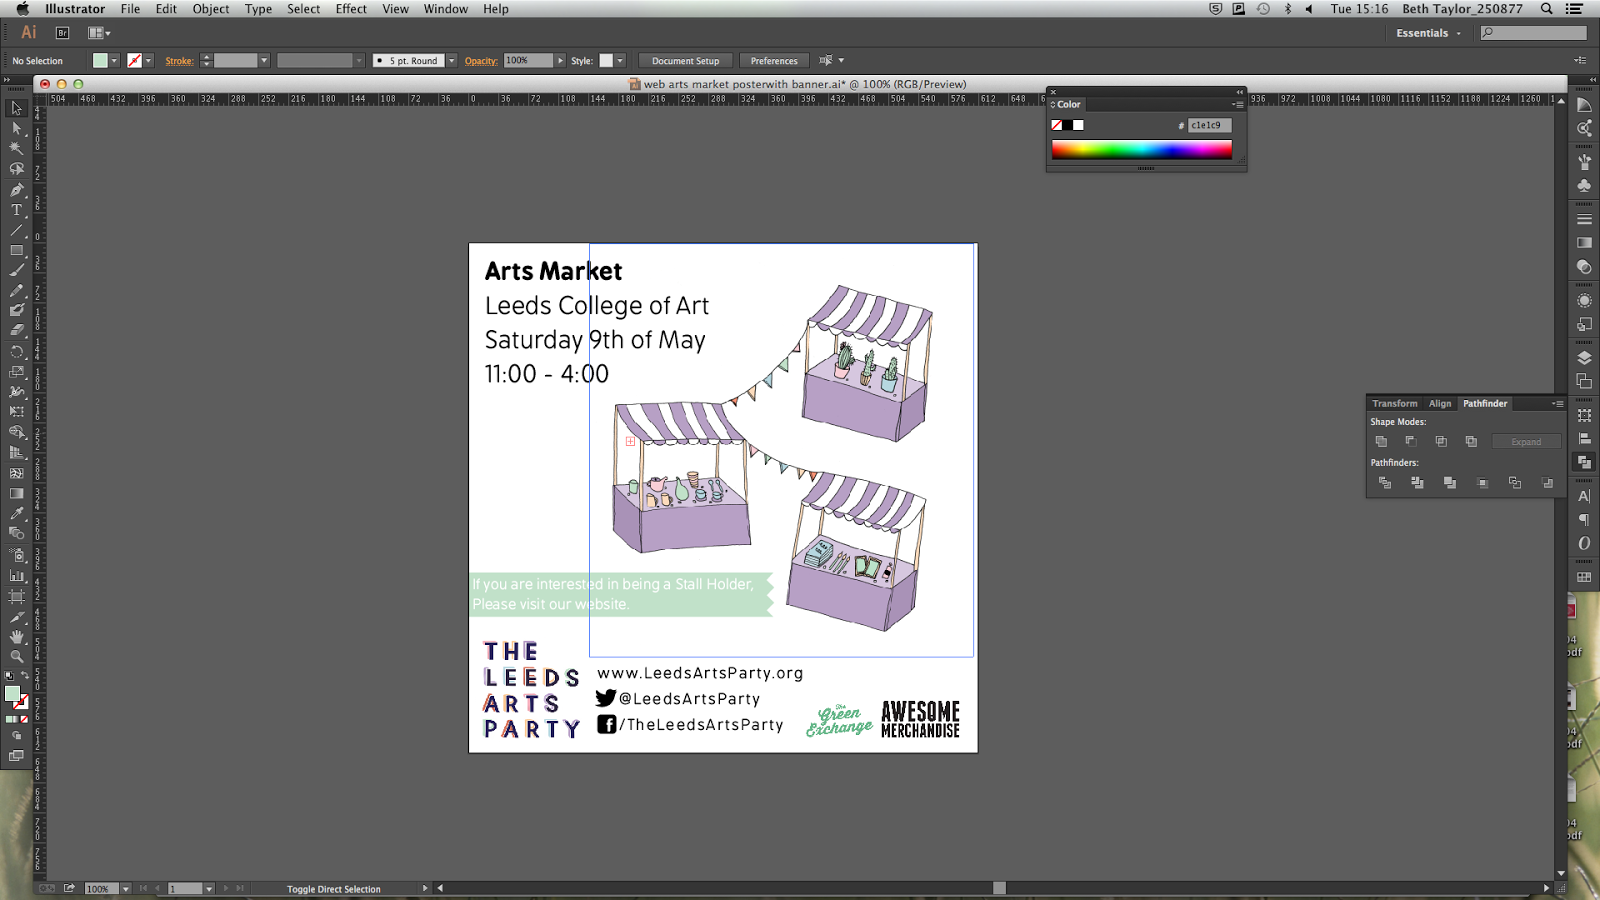Select the Eraser tool
This screenshot has height=900, width=1600.
(x=16, y=330)
